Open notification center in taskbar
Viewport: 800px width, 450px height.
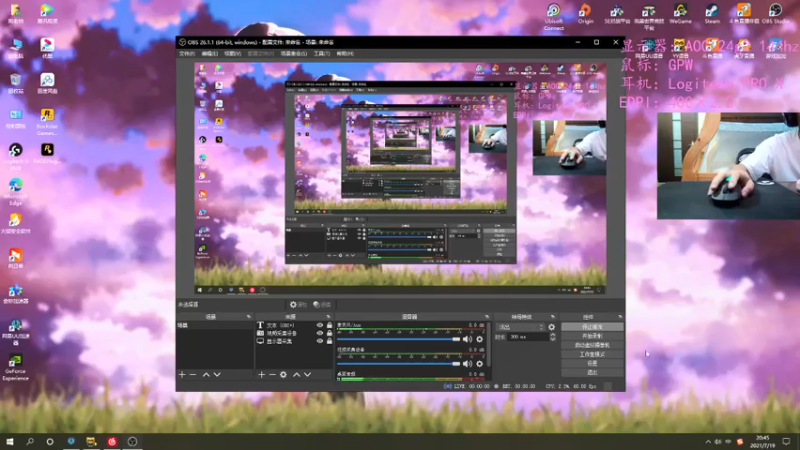(786, 442)
